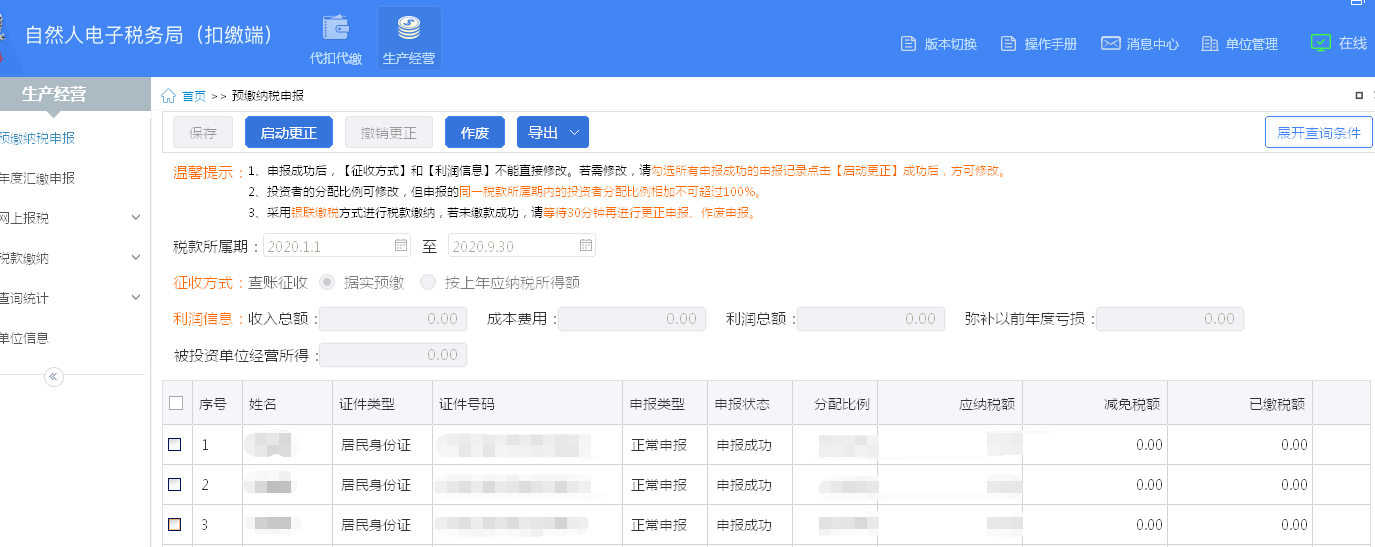Expand the 税款缴纳 sidebar menu
Screen dimensions: 1375x547
coord(136,258)
